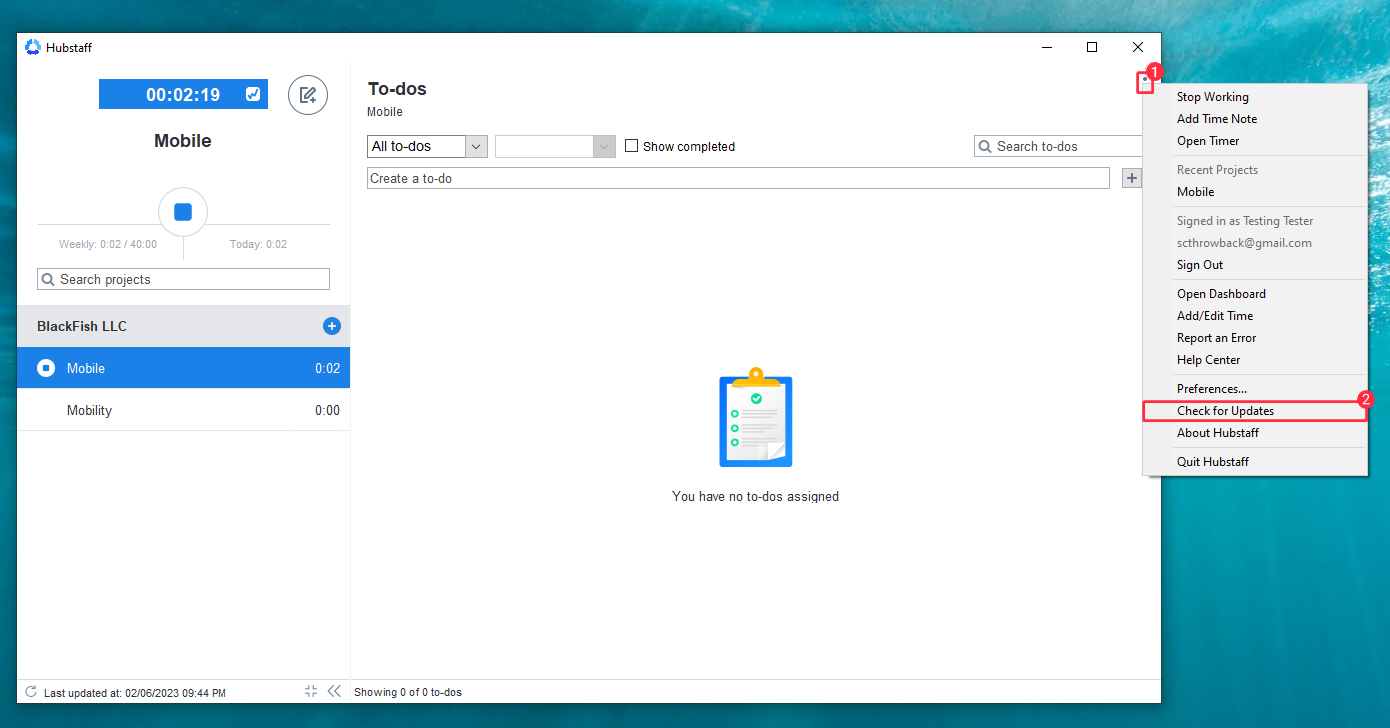
Task: Select Open Timer menu entry
Action: 1255,141
